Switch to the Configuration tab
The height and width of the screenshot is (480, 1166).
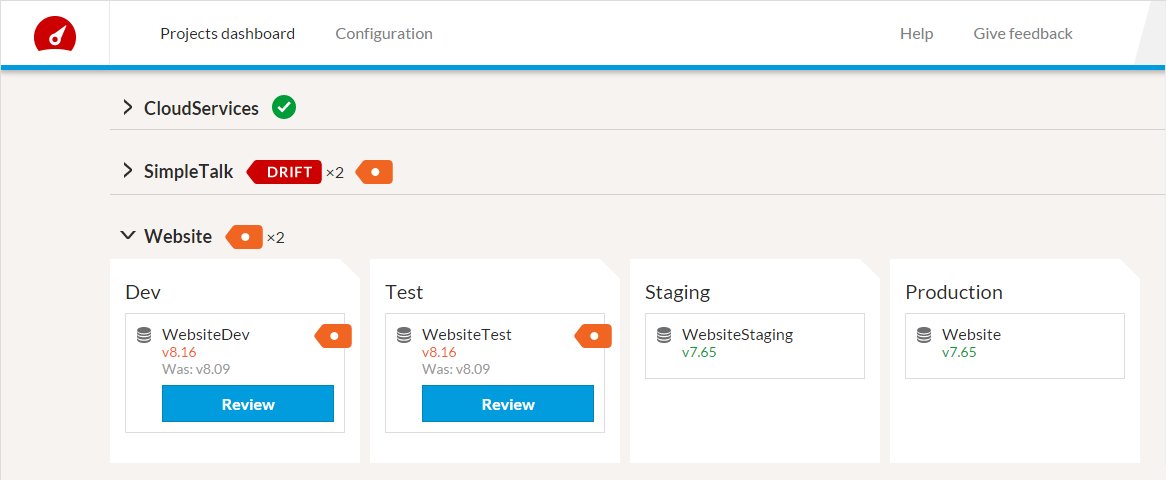pos(384,34)
